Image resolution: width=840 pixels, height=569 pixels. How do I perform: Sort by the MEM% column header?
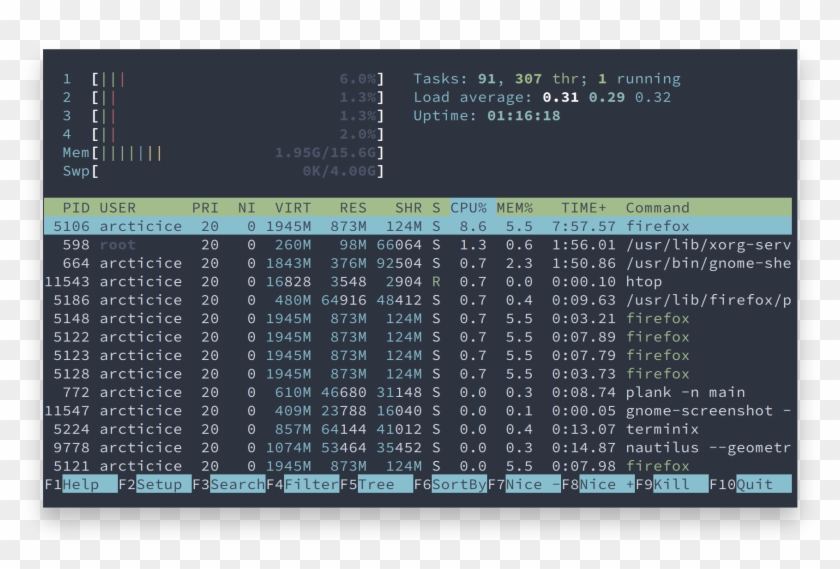[x=515, y=208]
